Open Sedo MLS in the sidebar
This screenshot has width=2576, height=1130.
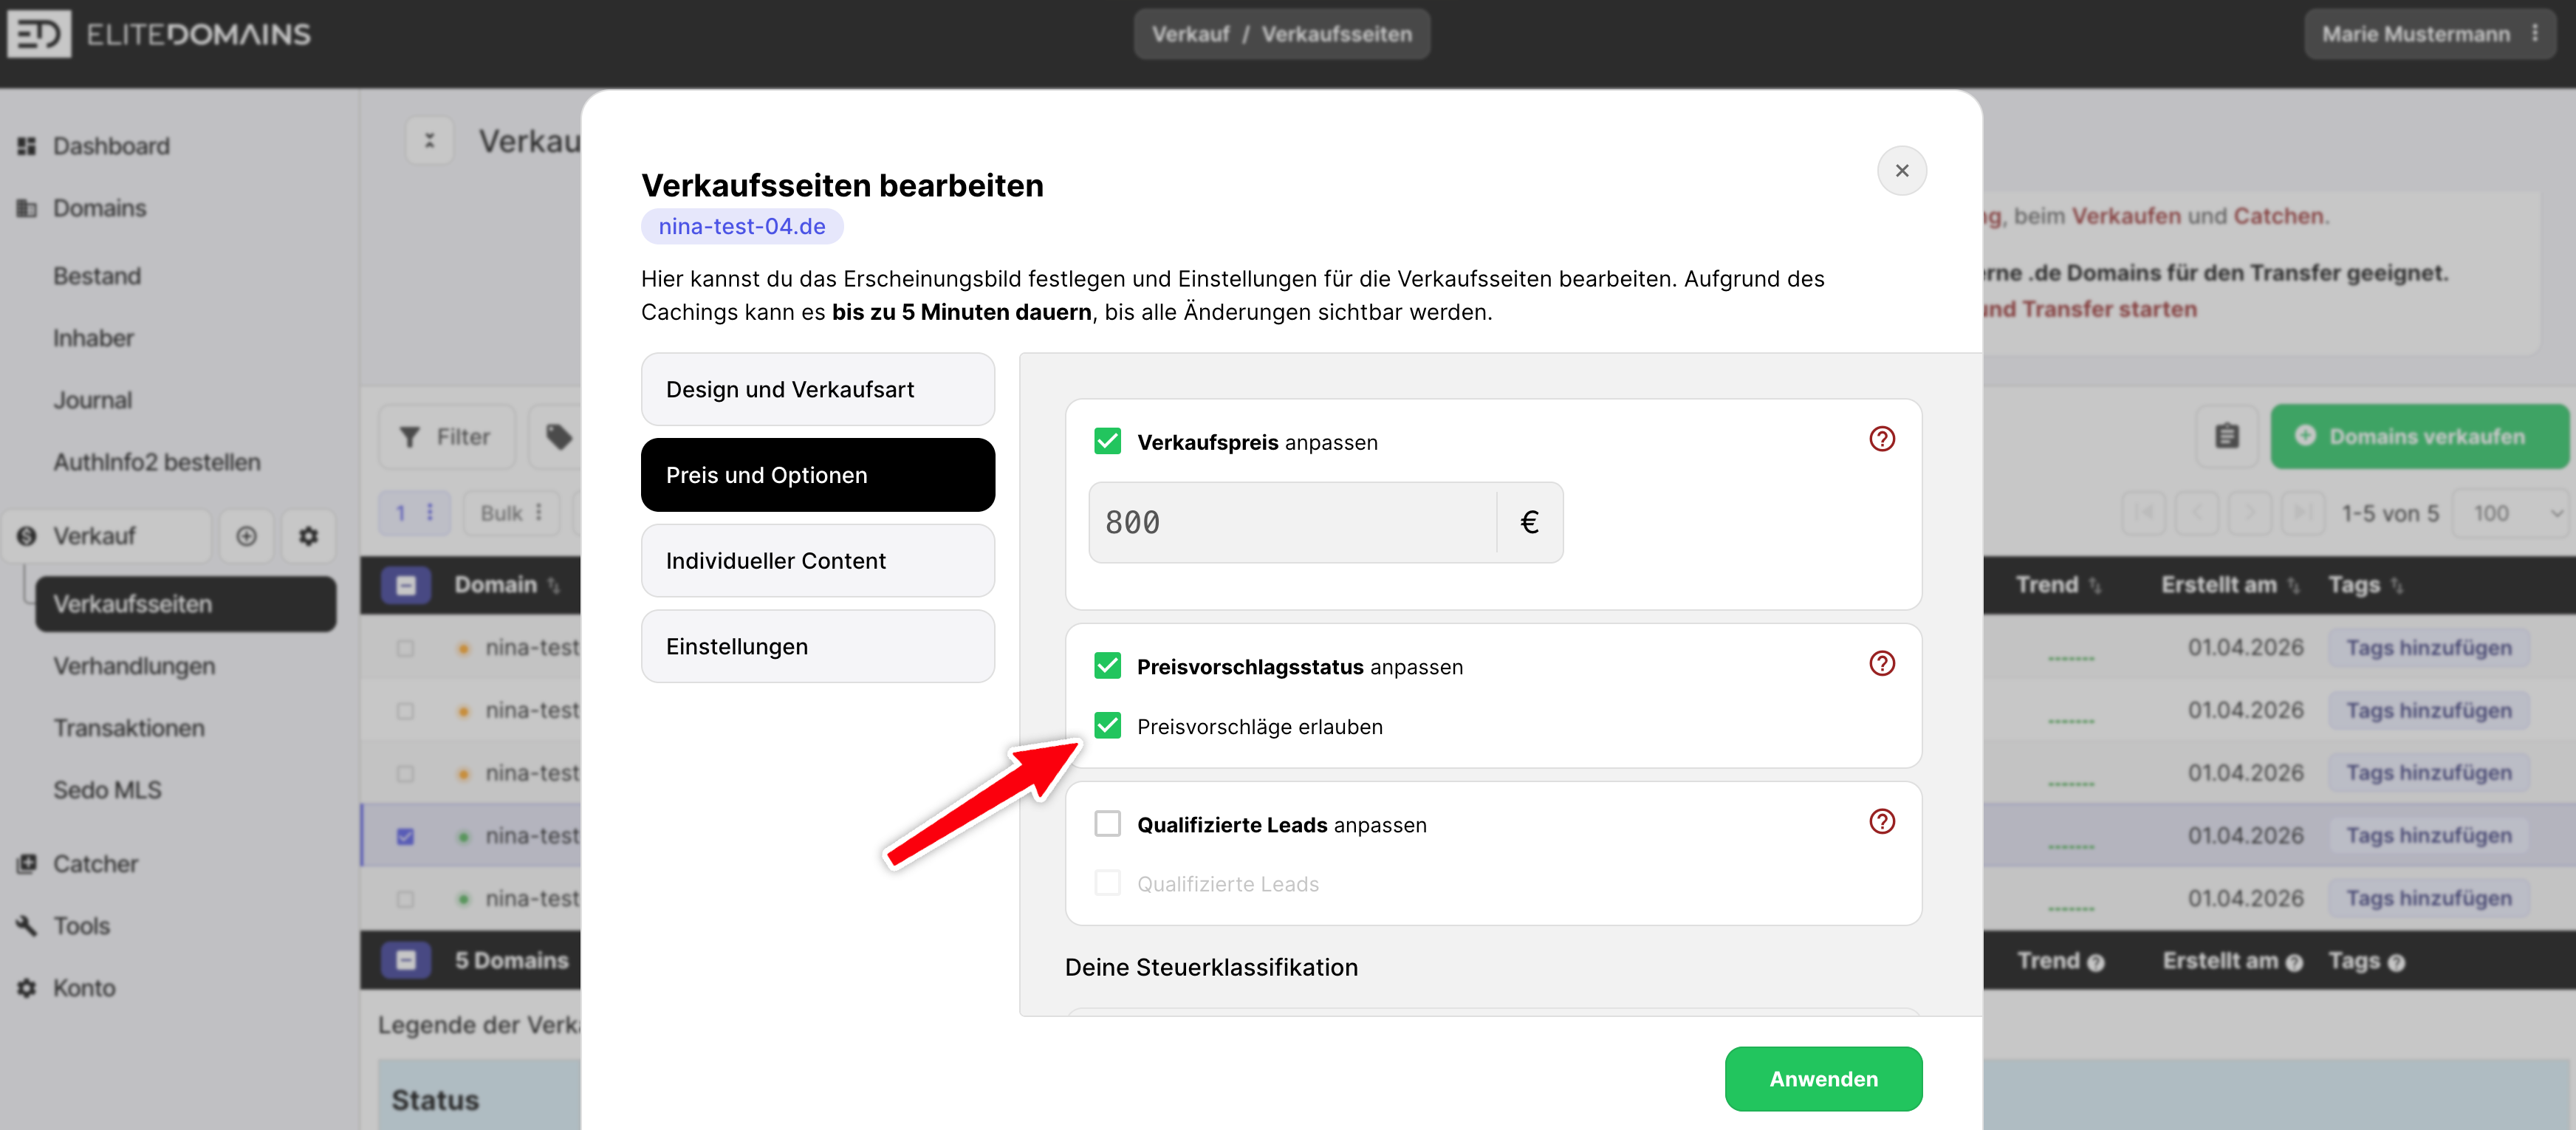[x=107, y=790]
